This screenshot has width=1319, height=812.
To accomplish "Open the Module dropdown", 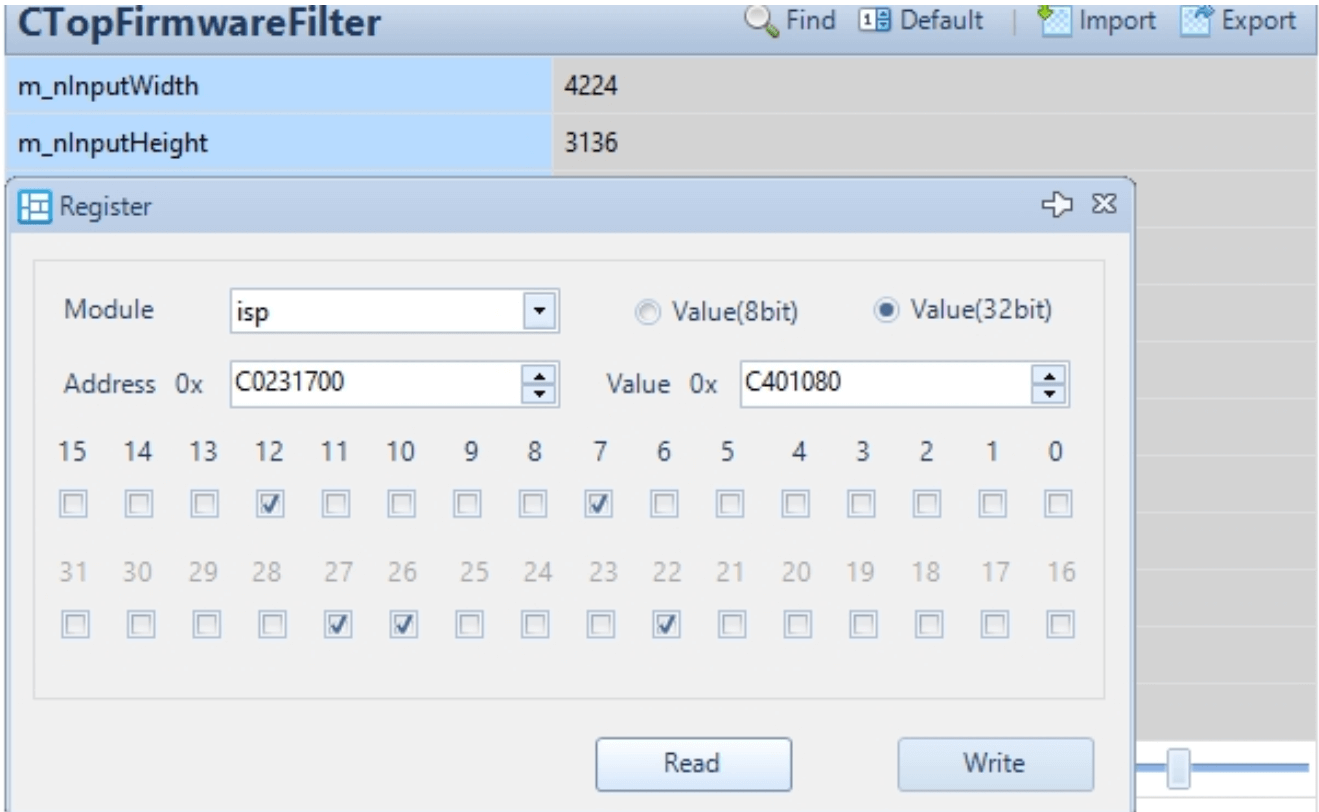I will 540,310.
